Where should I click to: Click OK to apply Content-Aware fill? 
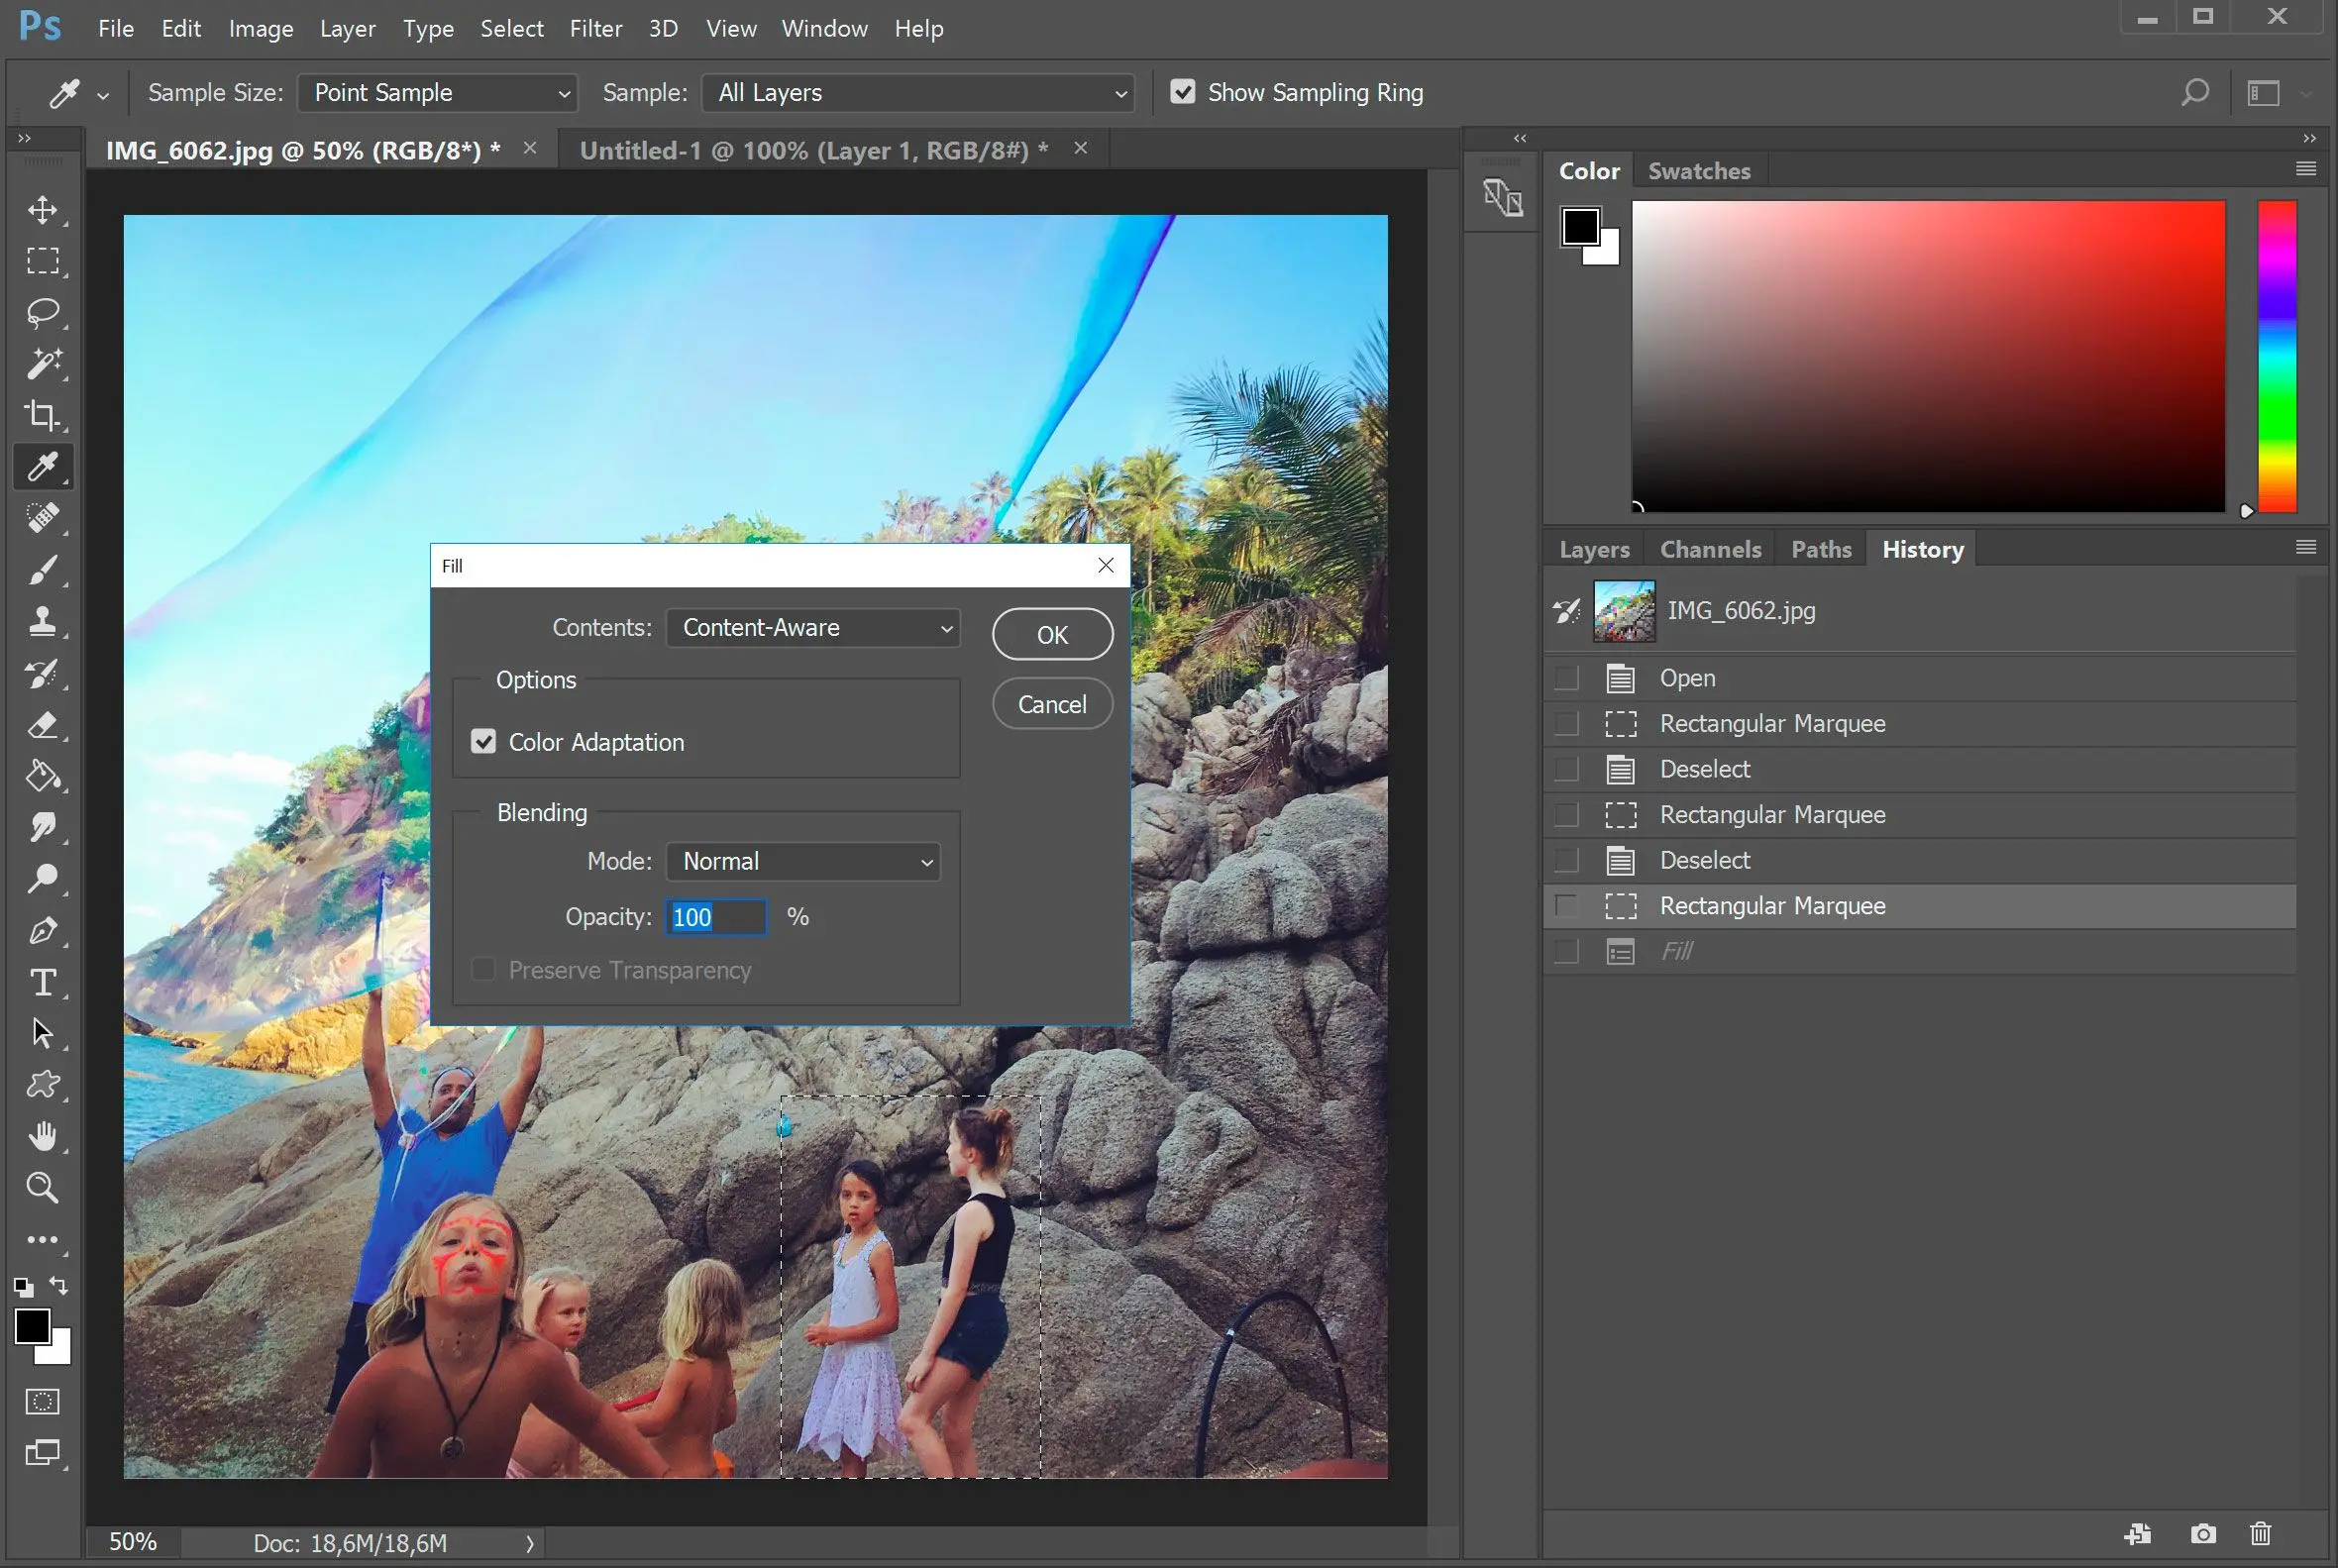1052,634
